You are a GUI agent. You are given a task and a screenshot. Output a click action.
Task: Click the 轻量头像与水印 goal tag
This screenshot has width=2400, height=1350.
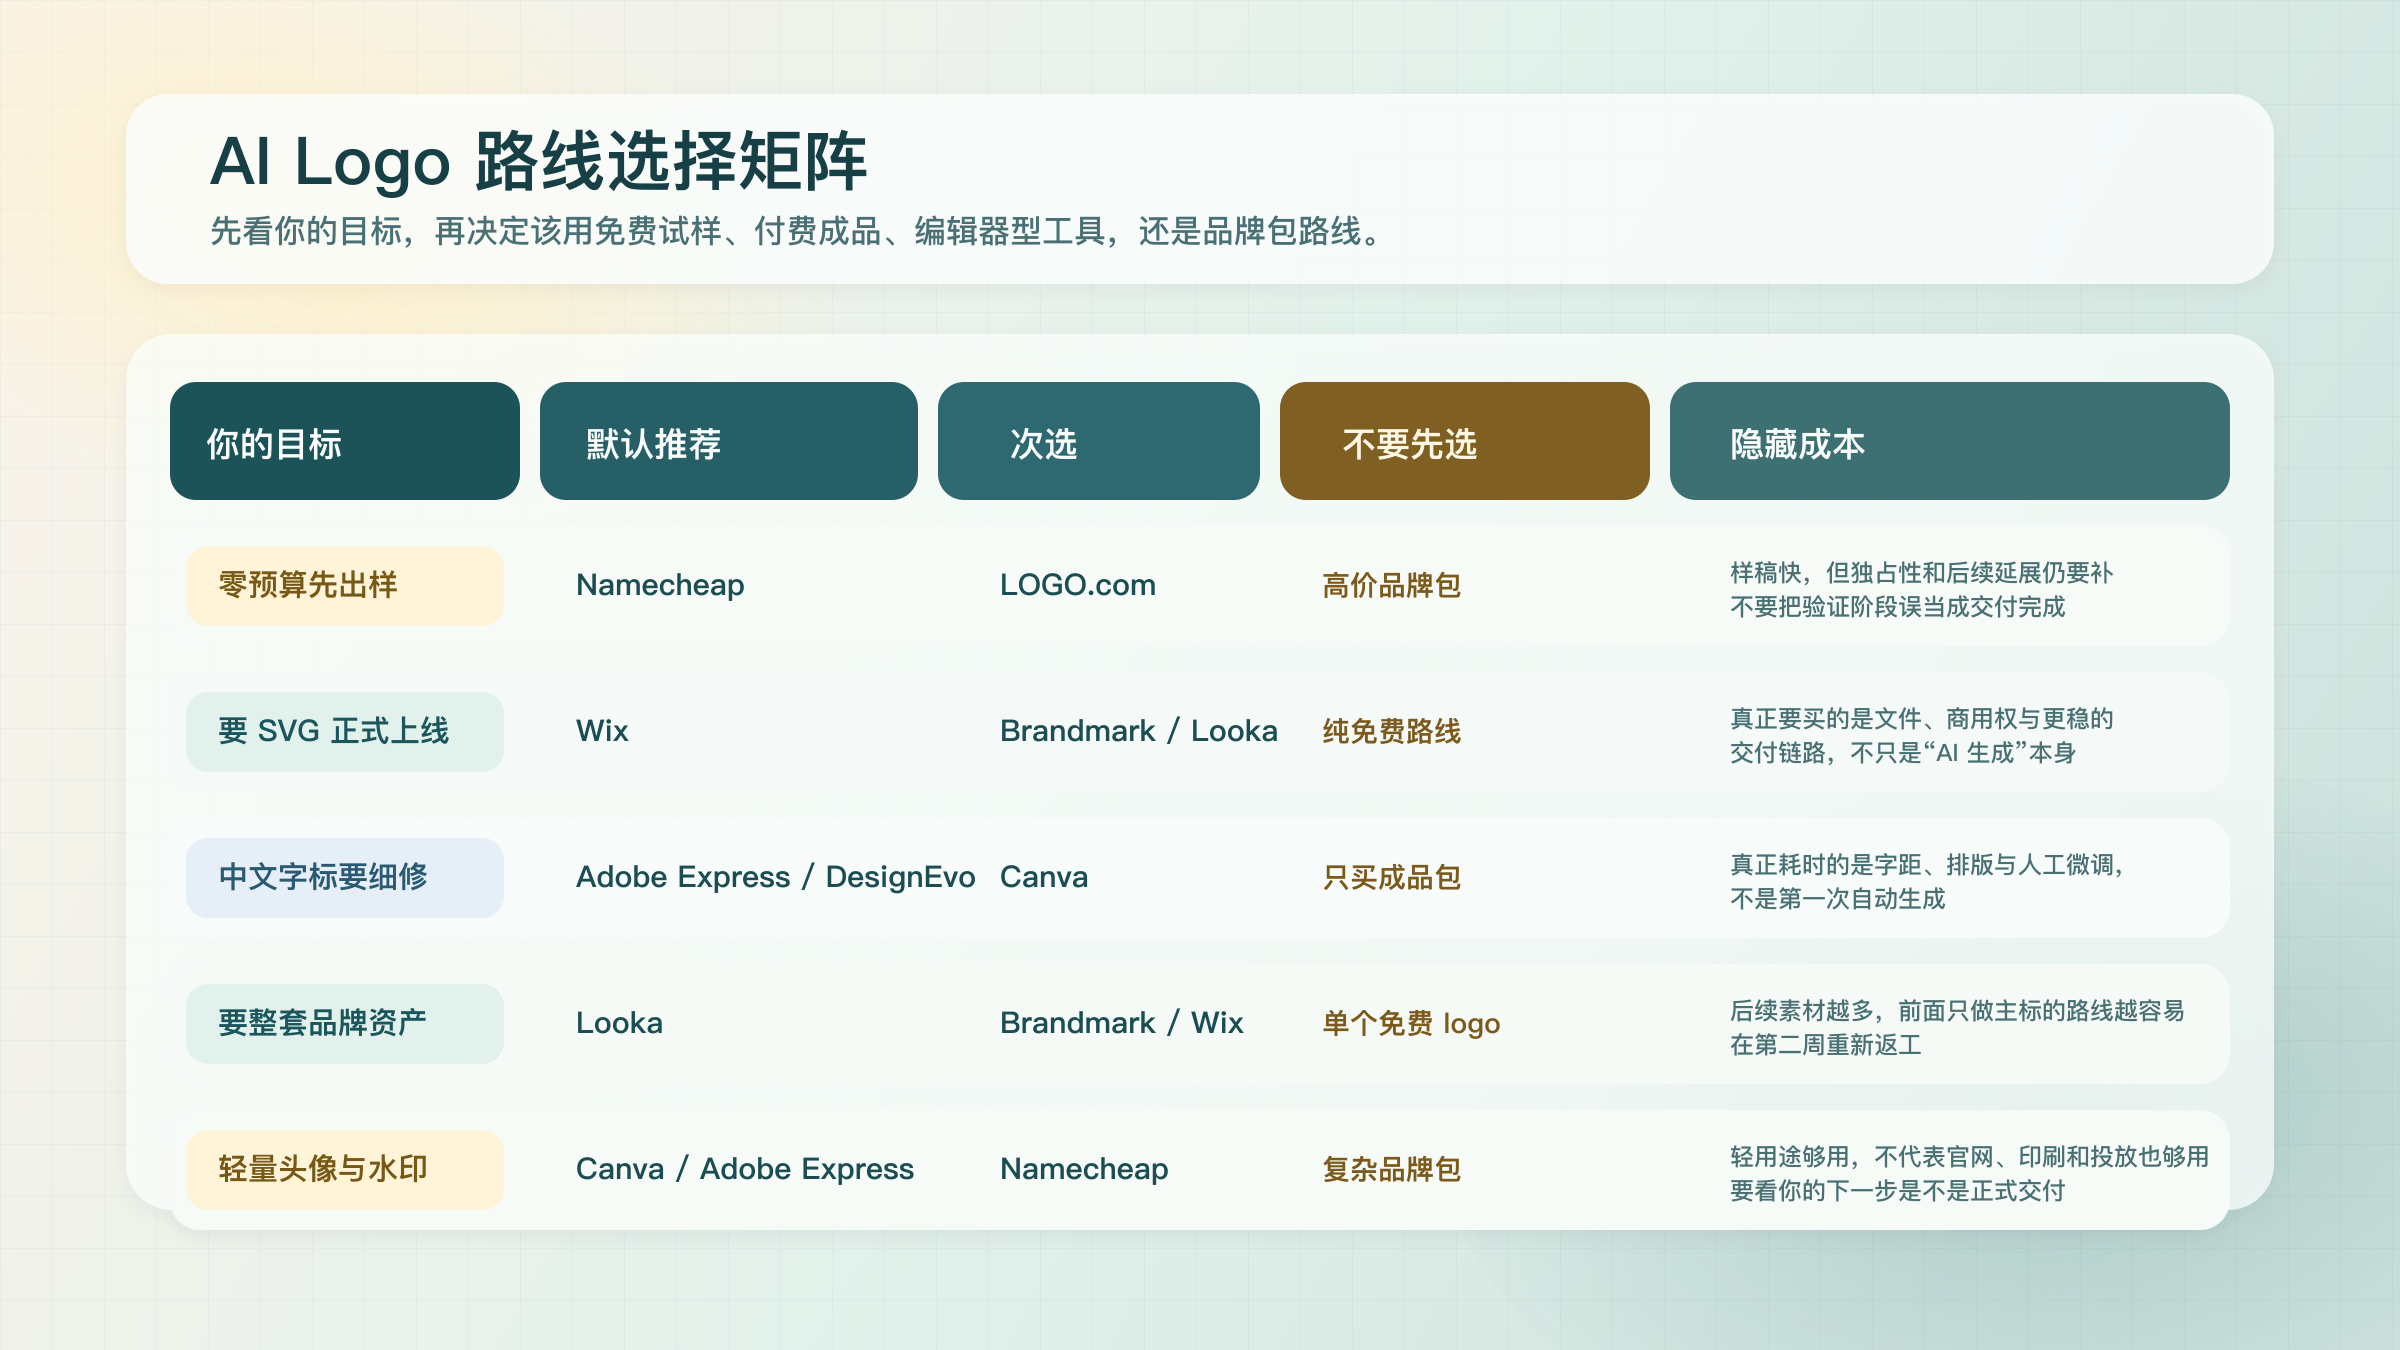[x=344, y=1169]
